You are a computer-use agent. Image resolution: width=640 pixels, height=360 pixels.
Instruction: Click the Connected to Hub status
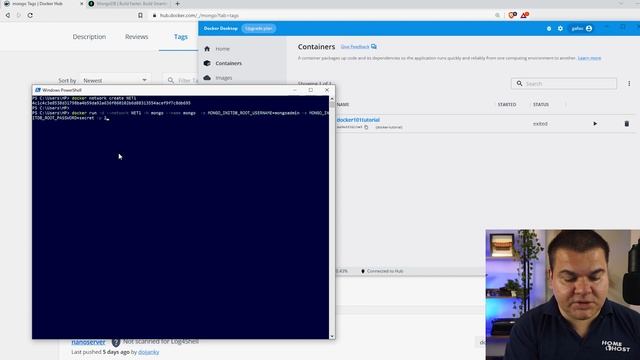tap(382, 271)
